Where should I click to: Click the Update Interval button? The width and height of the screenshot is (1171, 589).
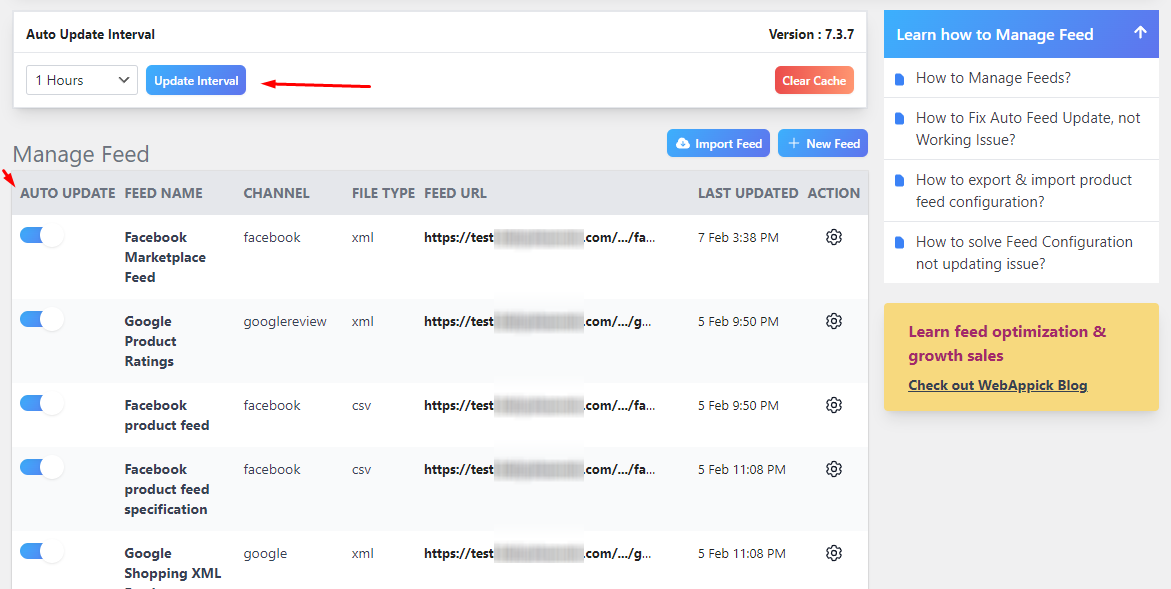coord(195,80)
